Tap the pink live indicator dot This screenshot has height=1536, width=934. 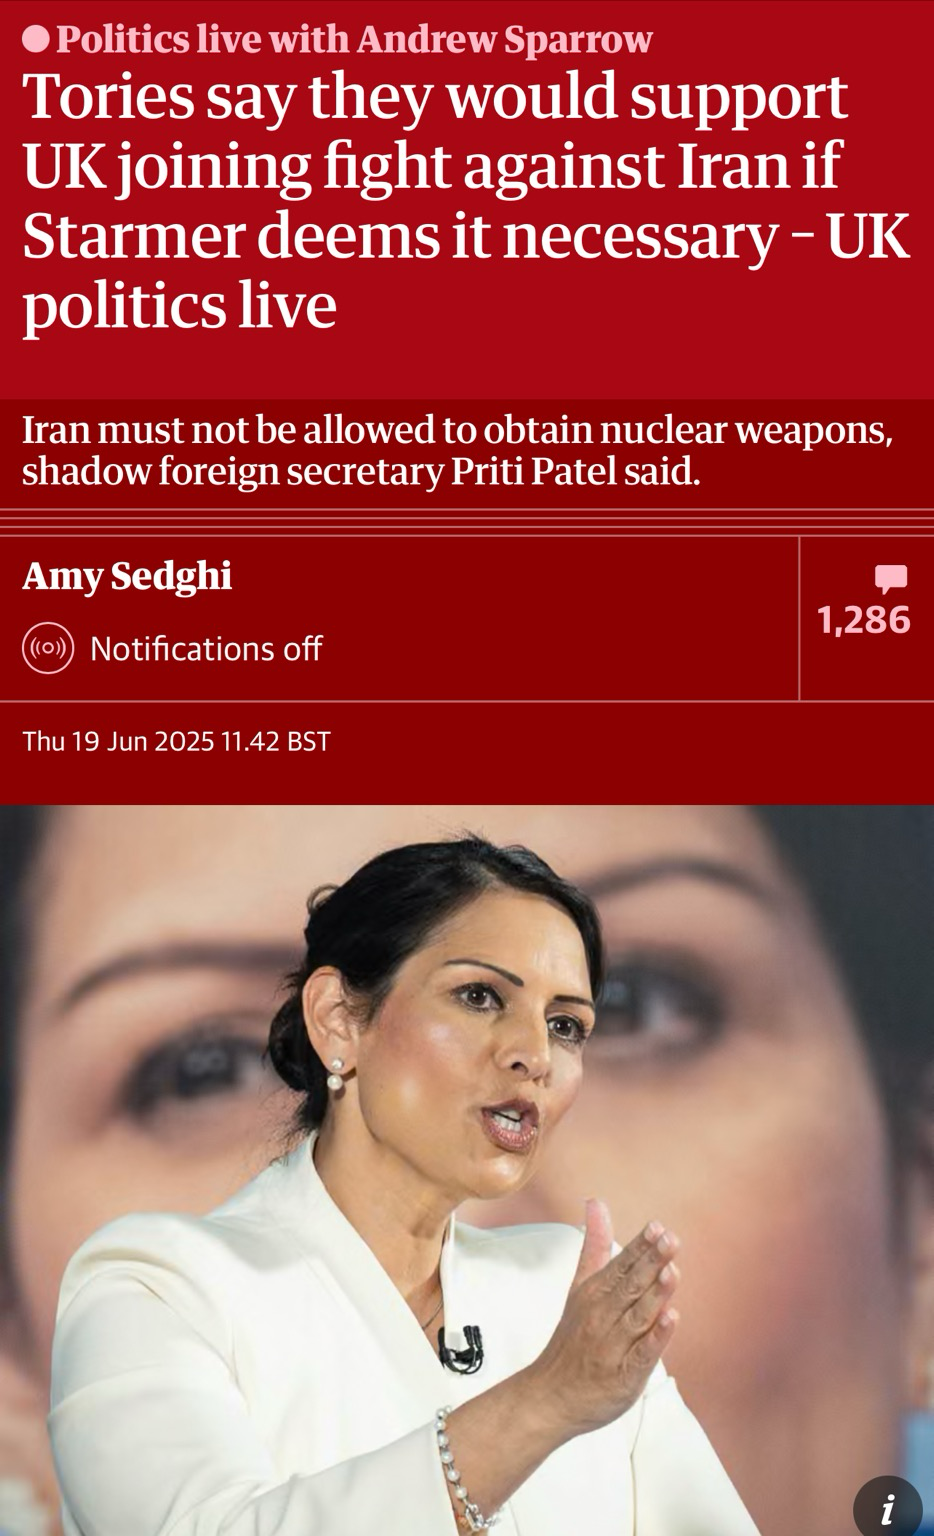[x=36, y=40]
